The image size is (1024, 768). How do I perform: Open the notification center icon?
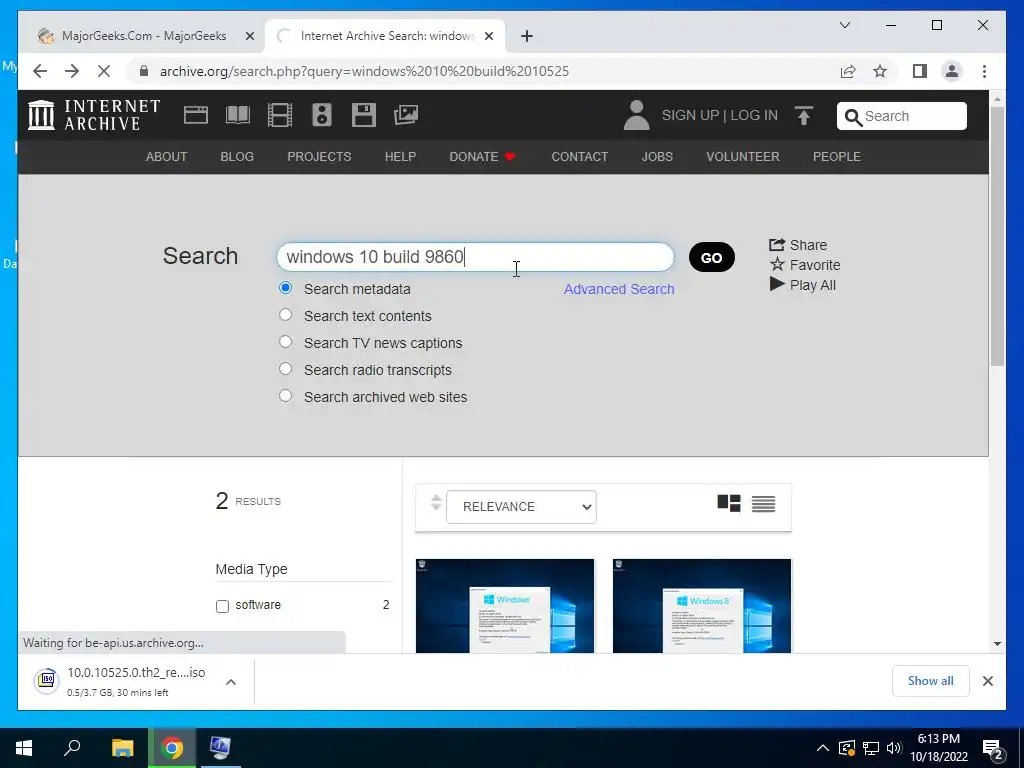(993, 749)
